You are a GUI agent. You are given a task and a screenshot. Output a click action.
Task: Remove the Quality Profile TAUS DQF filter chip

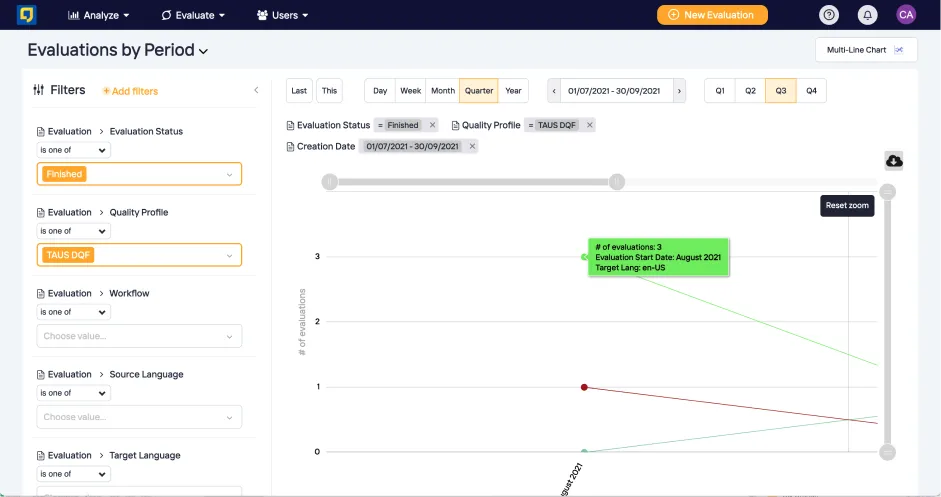pyautogui.click(x=589, y=125)
